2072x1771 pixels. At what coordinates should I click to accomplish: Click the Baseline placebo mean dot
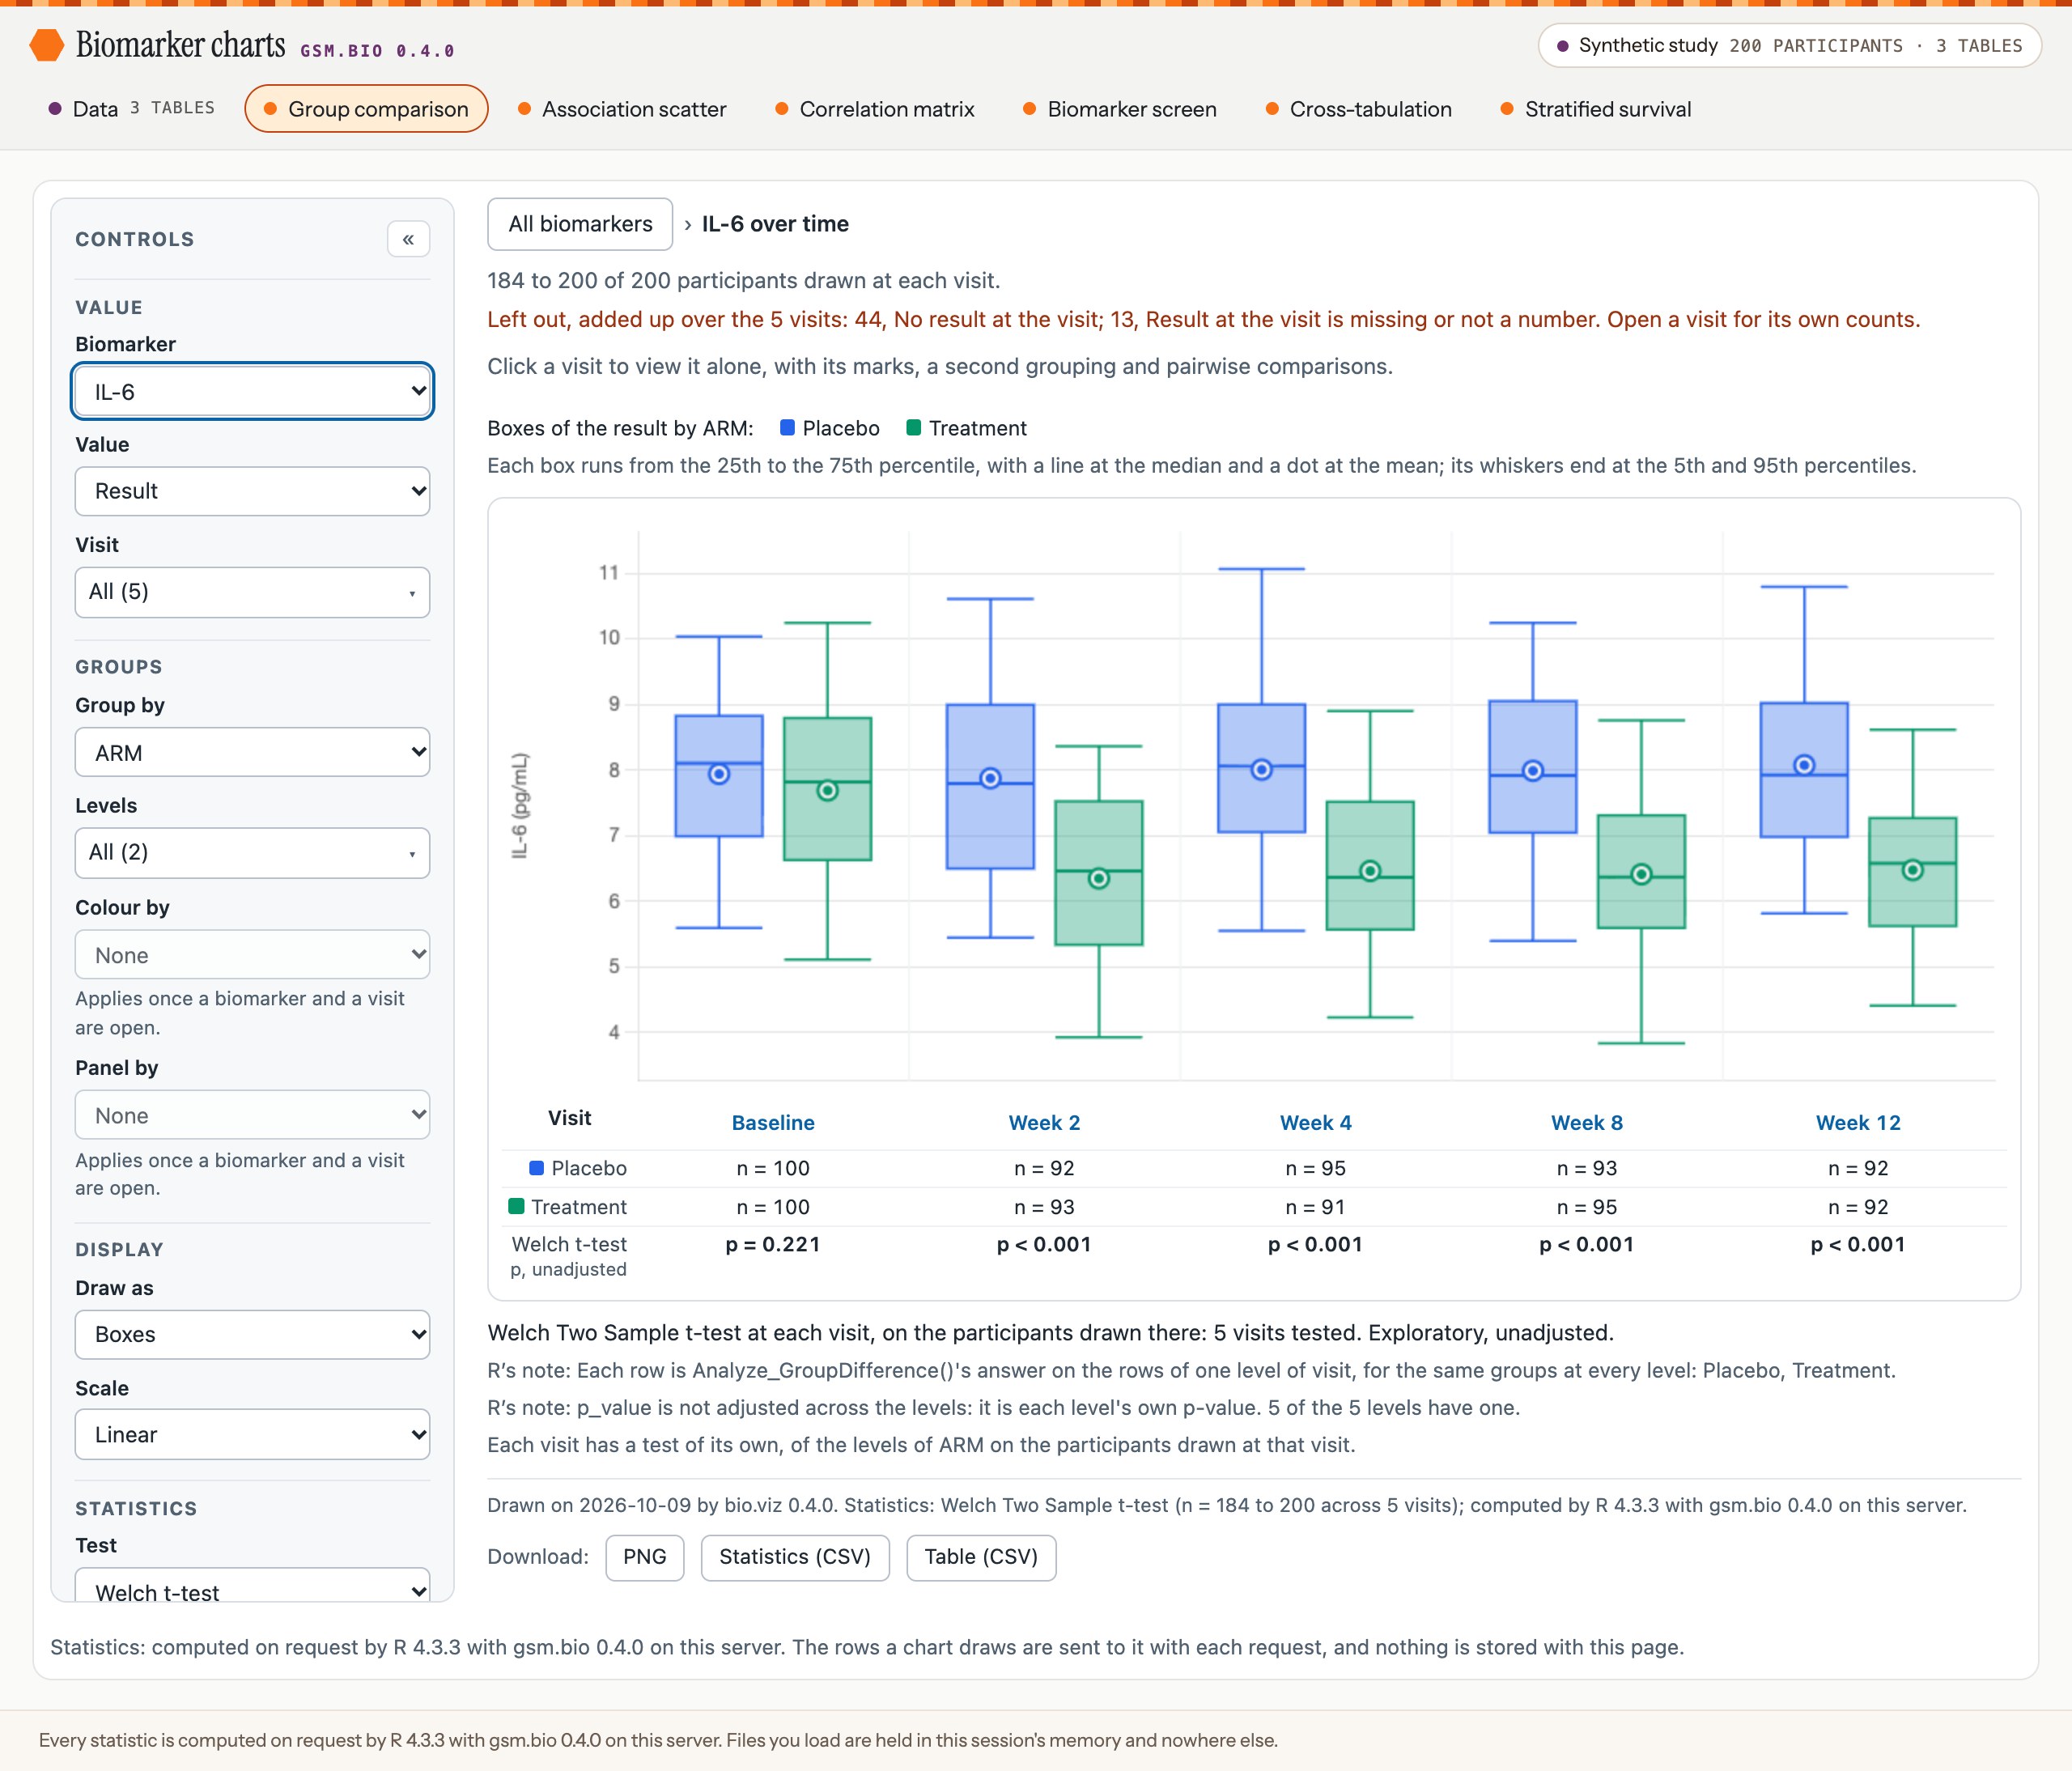point(719,774)
